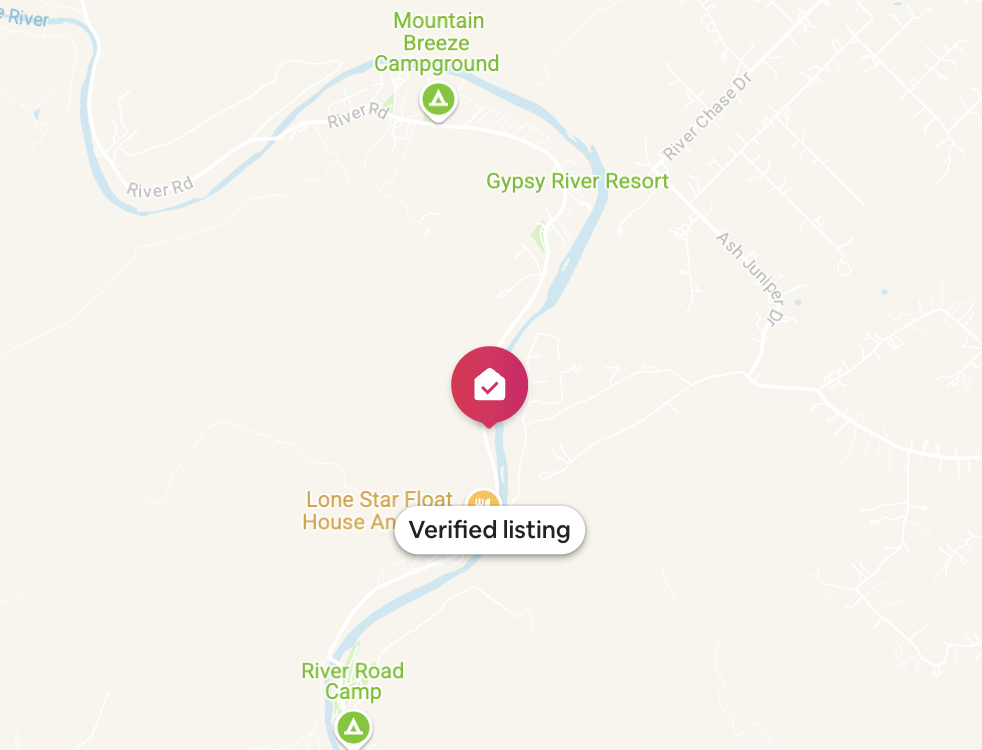Screen dimensions: 982x750
Task: Click the green park patch below Gypsy River Resort
Action: pyautogui.click(x=539, y=236)
